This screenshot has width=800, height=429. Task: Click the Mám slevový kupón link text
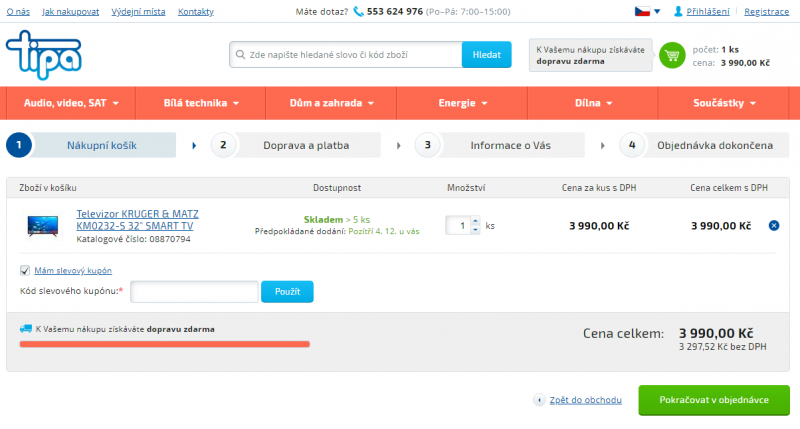point(73,270)
